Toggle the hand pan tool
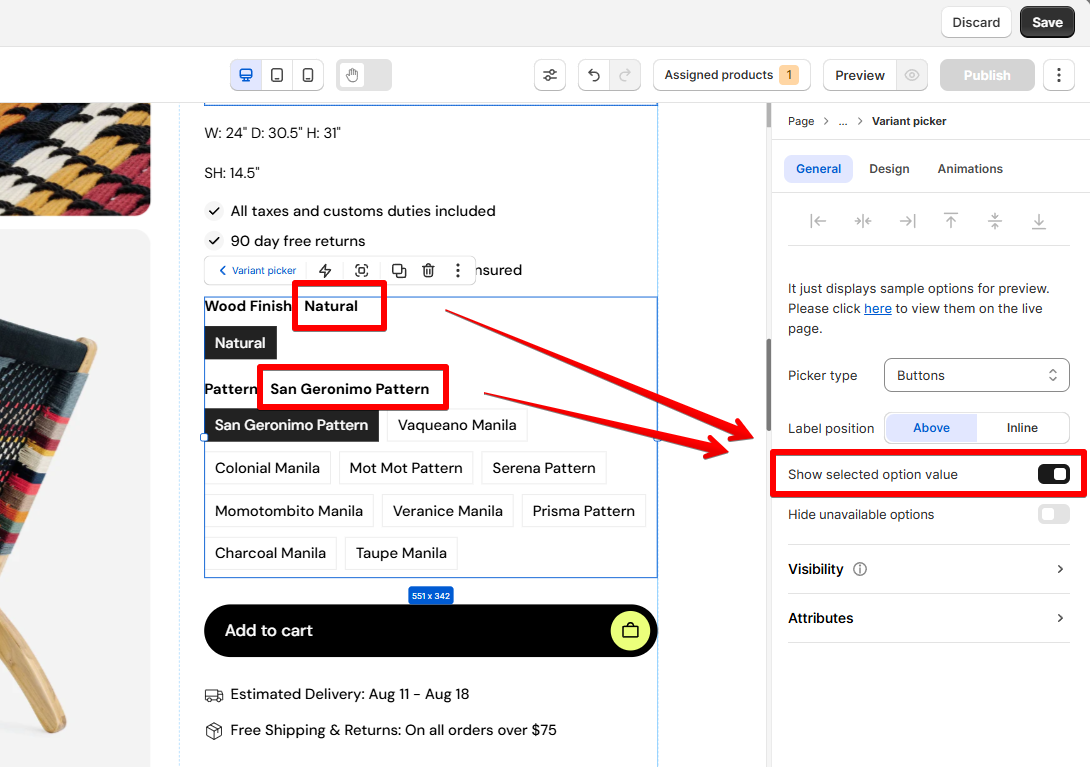The image size is (1092, 767). (x=352, y=75)
